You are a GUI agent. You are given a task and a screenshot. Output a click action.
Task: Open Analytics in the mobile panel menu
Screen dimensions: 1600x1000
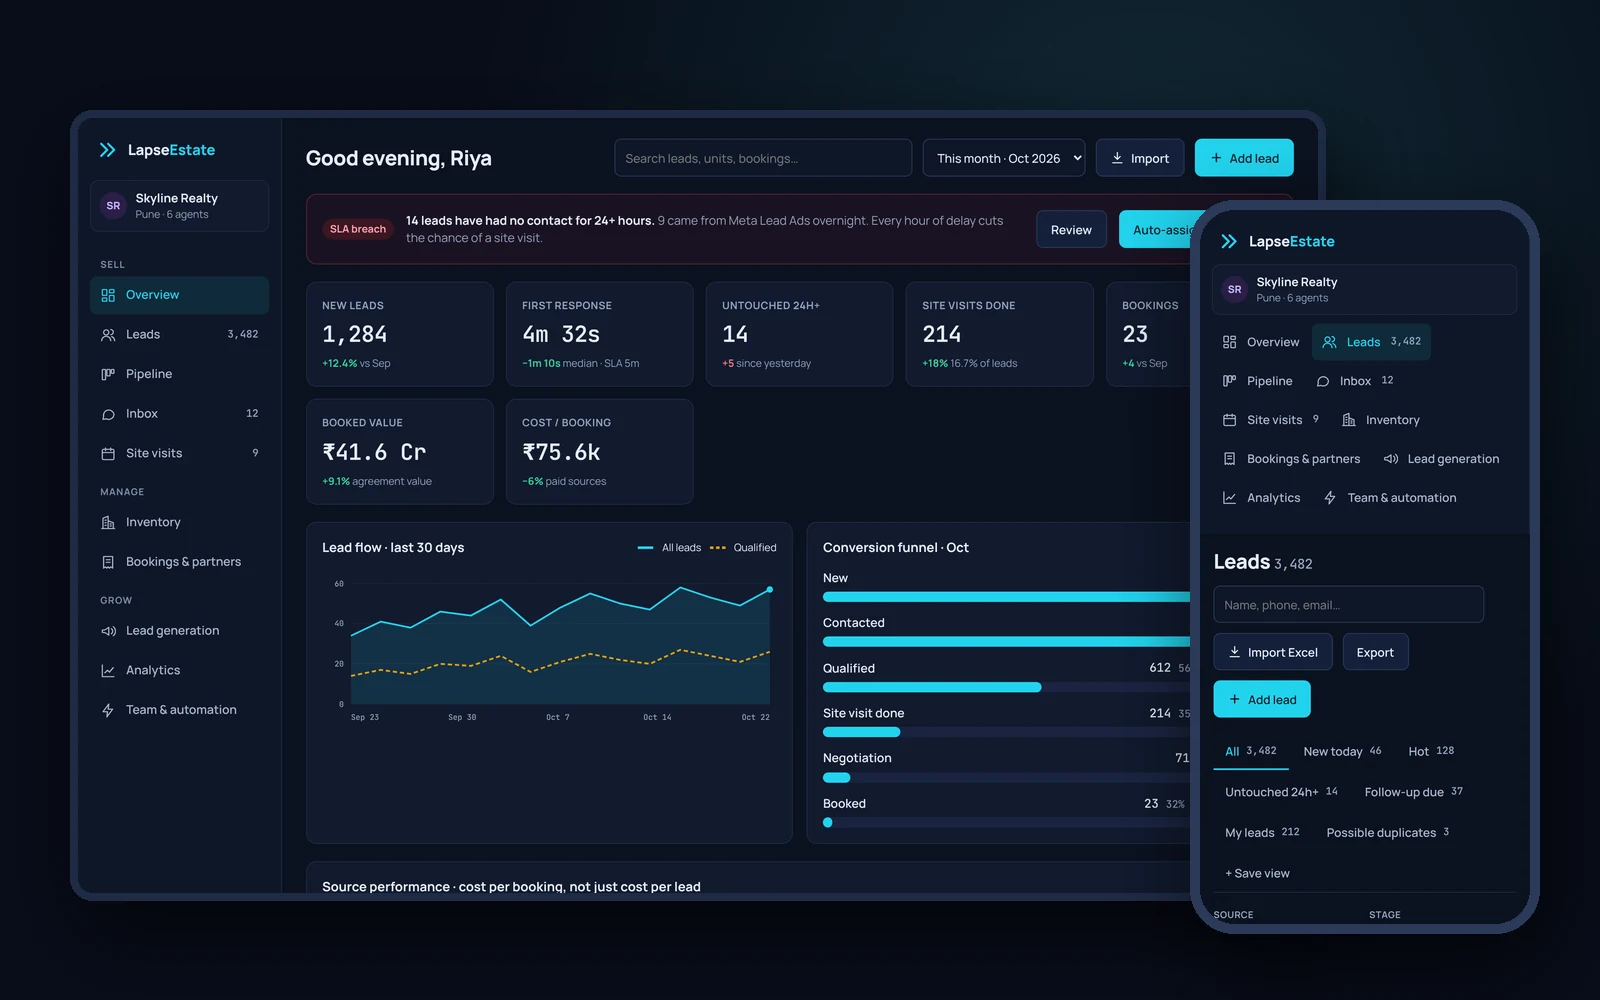(1262, 498)
